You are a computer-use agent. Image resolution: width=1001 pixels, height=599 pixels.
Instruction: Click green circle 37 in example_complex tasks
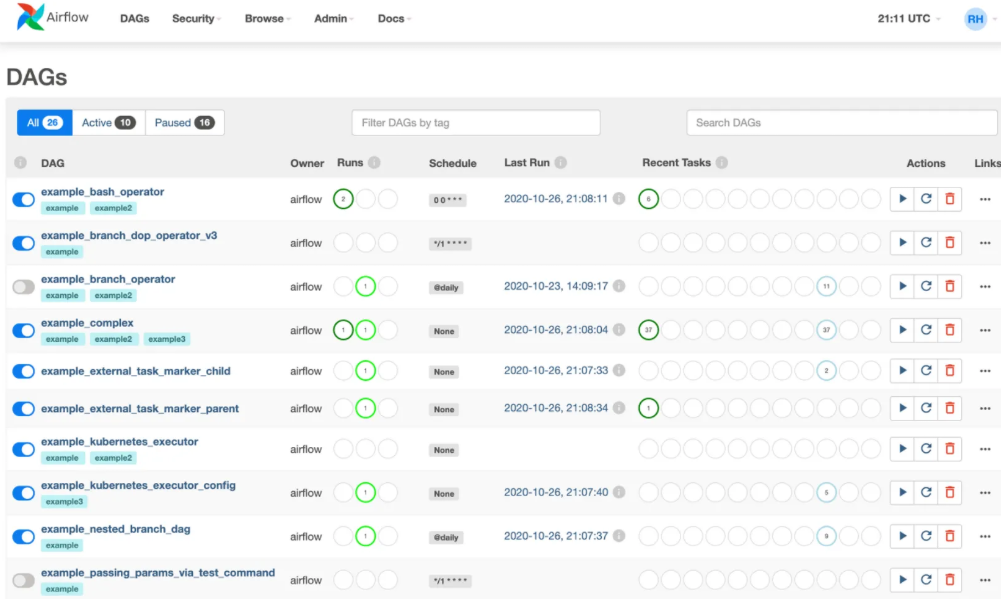tap(649, 330)
